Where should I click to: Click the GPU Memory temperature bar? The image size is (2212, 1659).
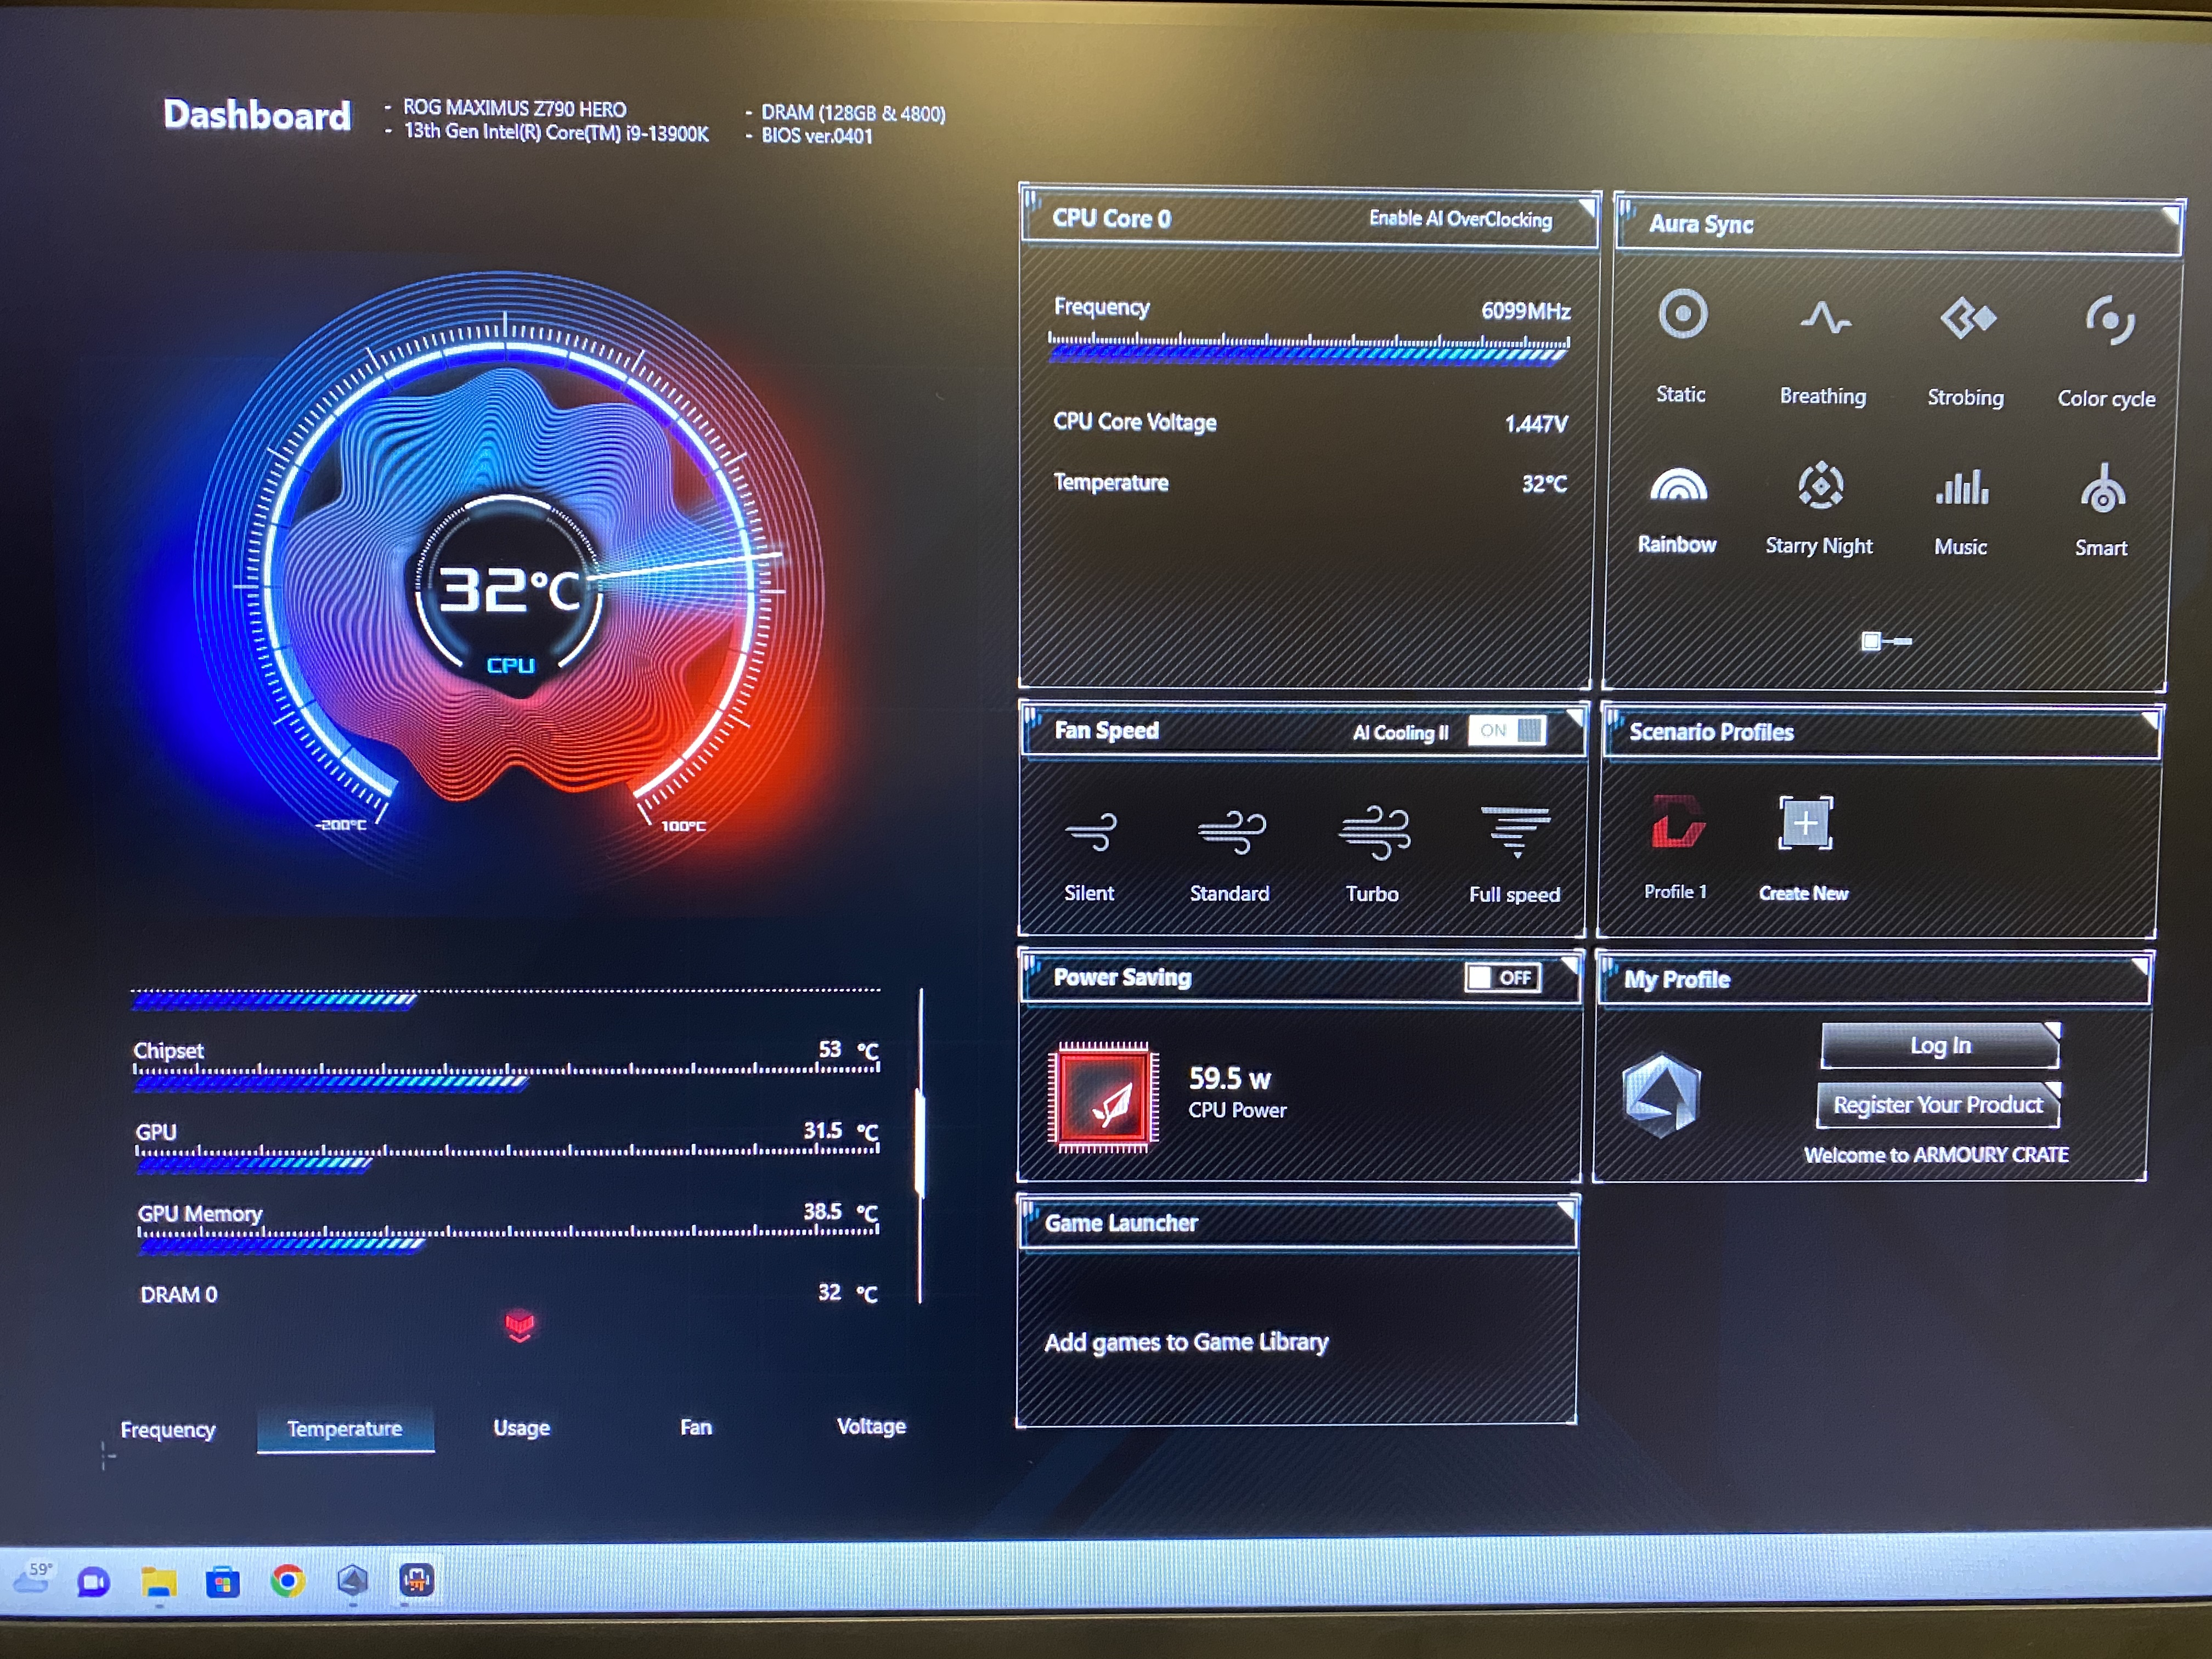point(508,1238)
